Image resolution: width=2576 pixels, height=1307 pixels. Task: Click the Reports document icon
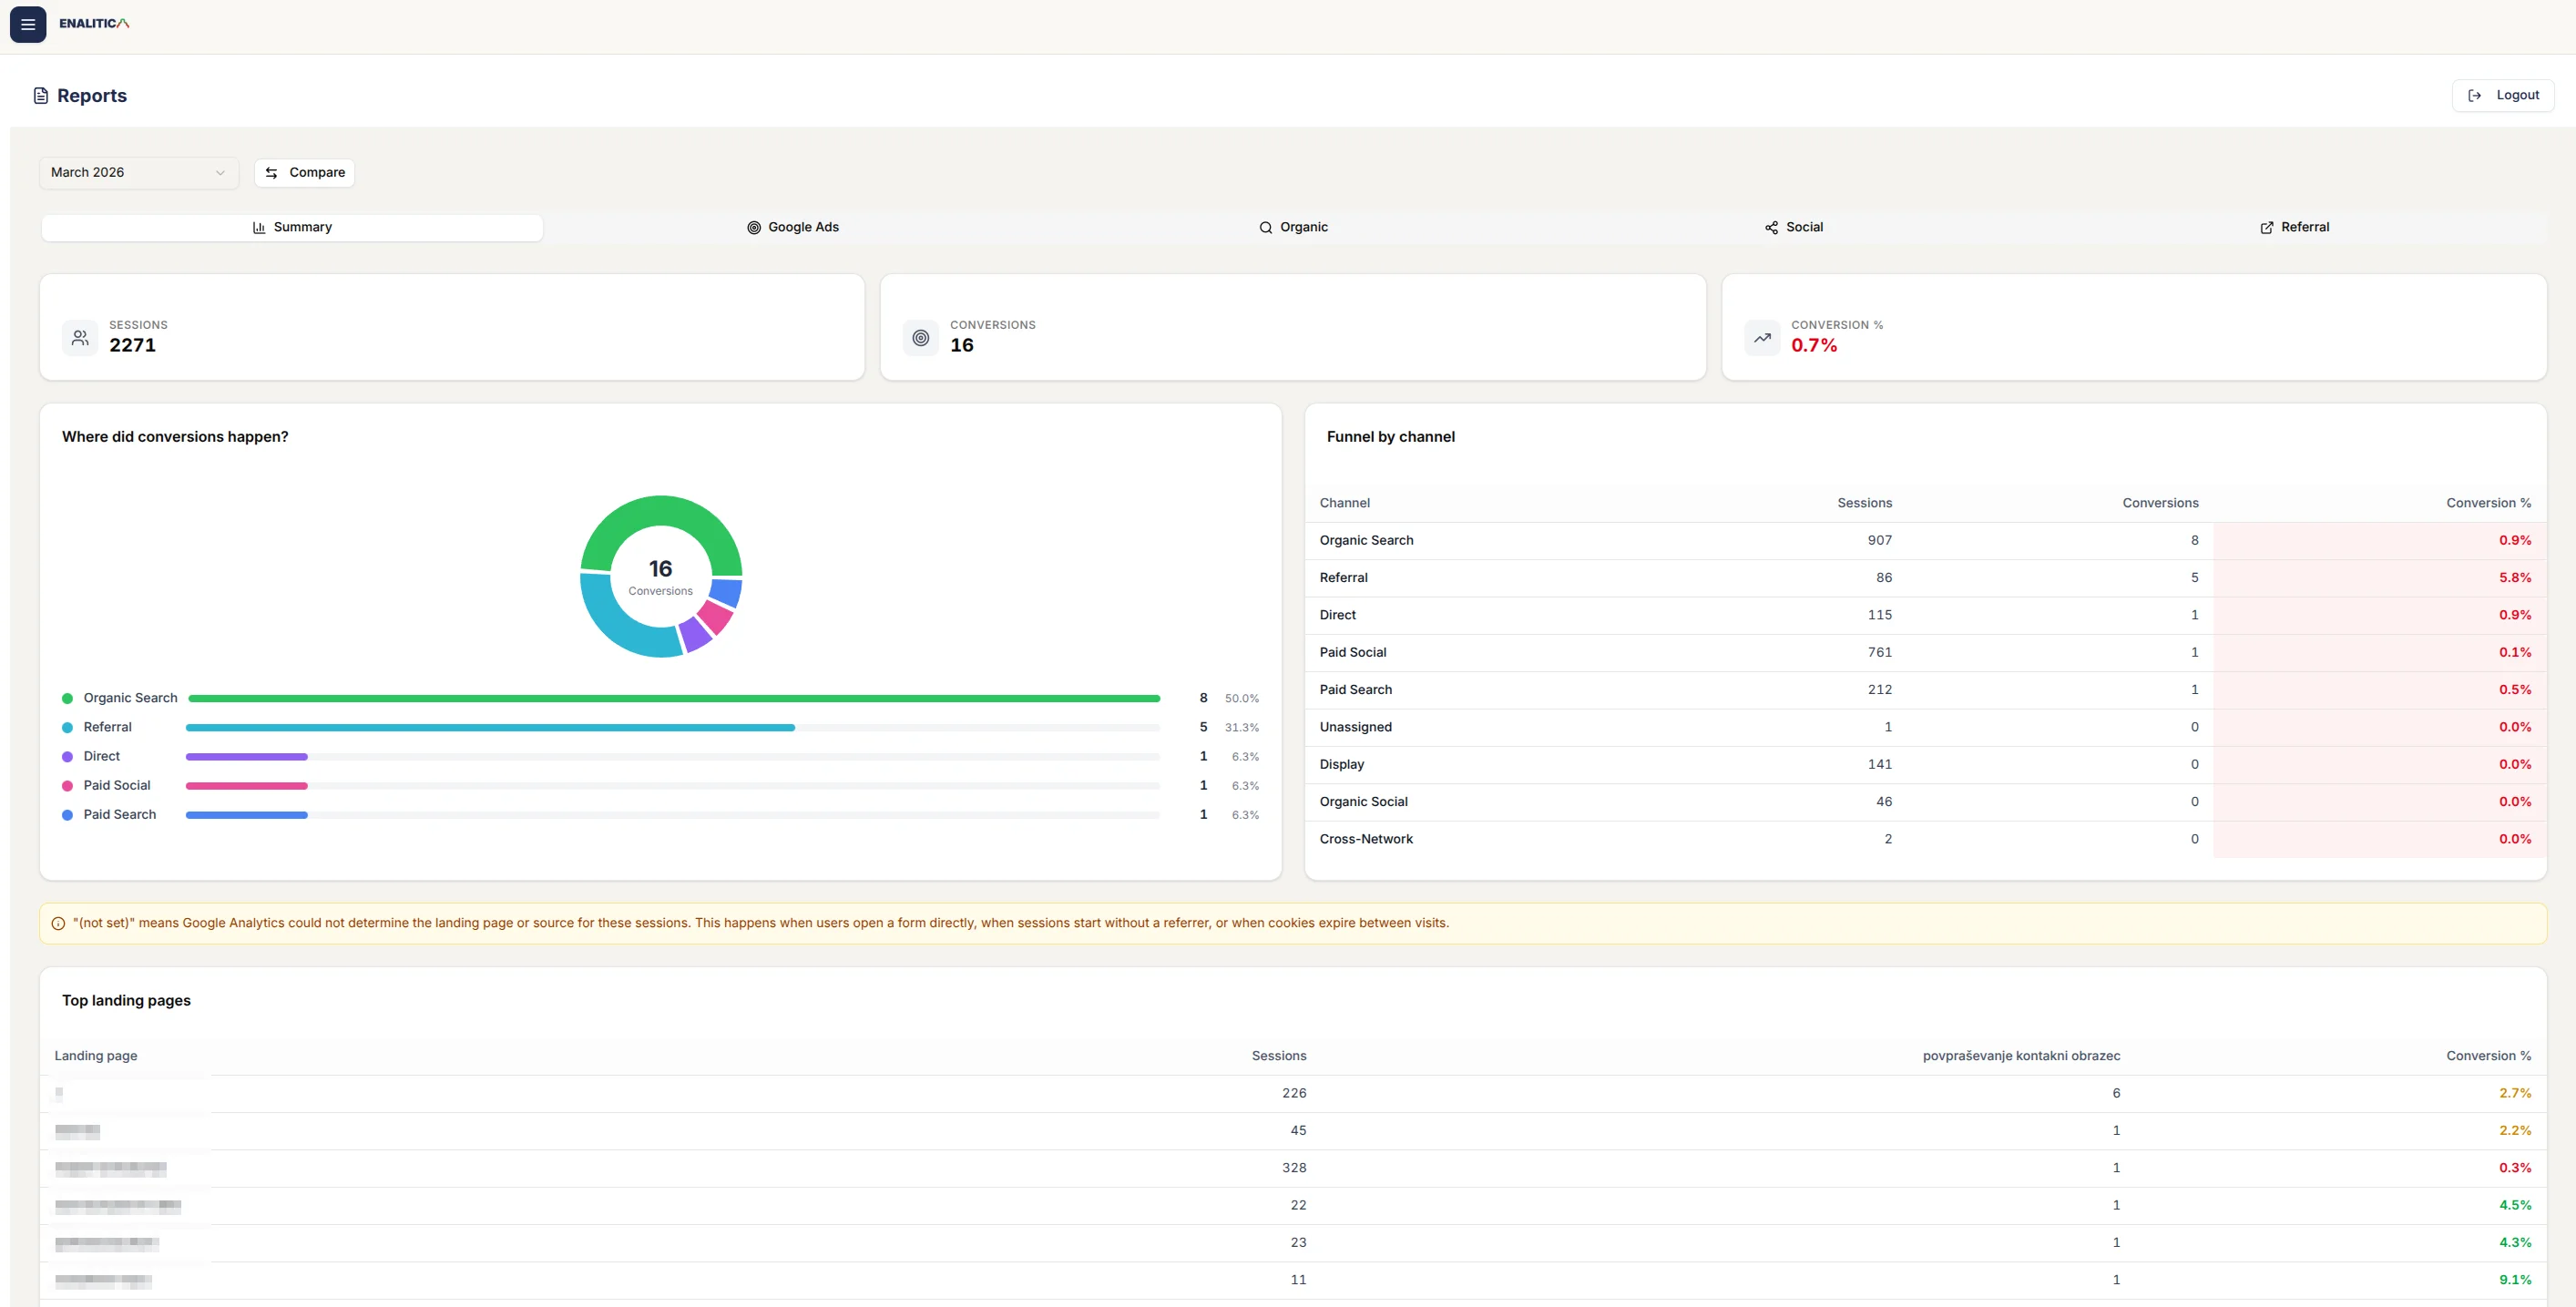tap(40, 94)
